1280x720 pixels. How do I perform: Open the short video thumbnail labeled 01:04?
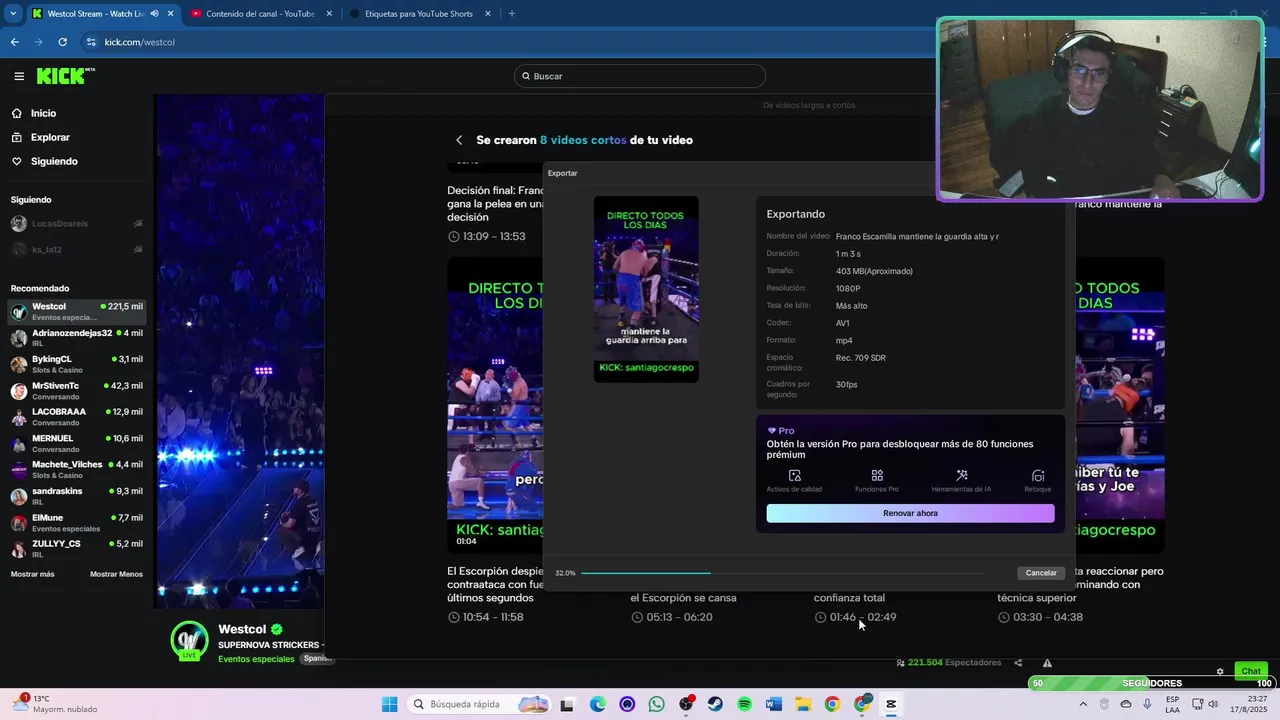(x=495, y=405)
